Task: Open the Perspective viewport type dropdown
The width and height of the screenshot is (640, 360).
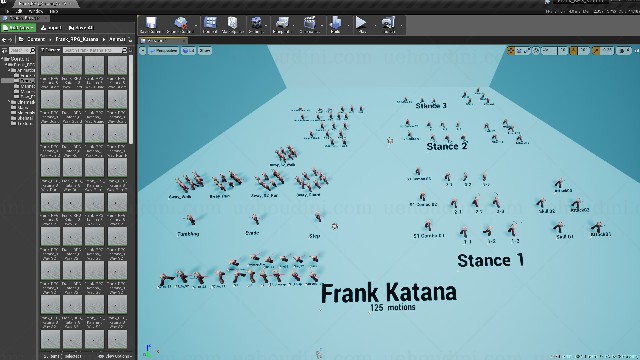Action: pos(163,51)
